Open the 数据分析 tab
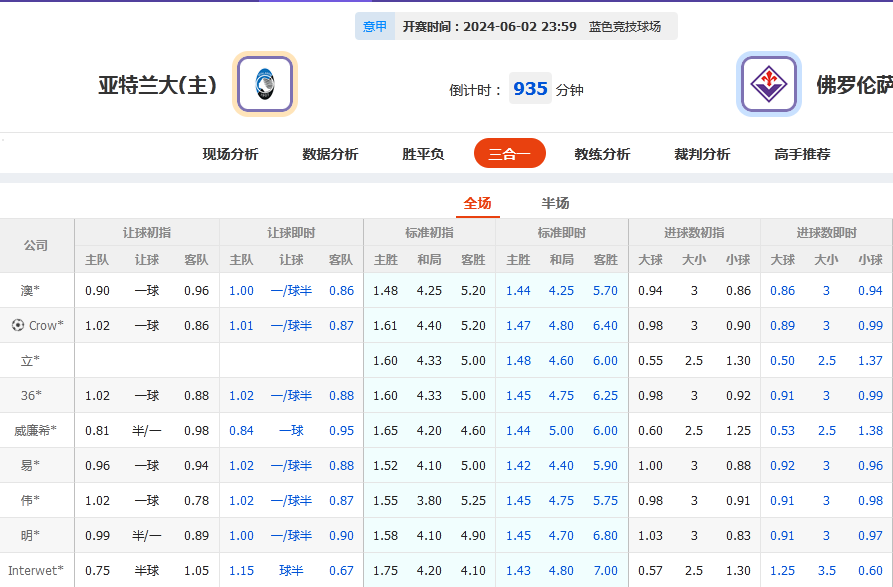 (330, 153)
